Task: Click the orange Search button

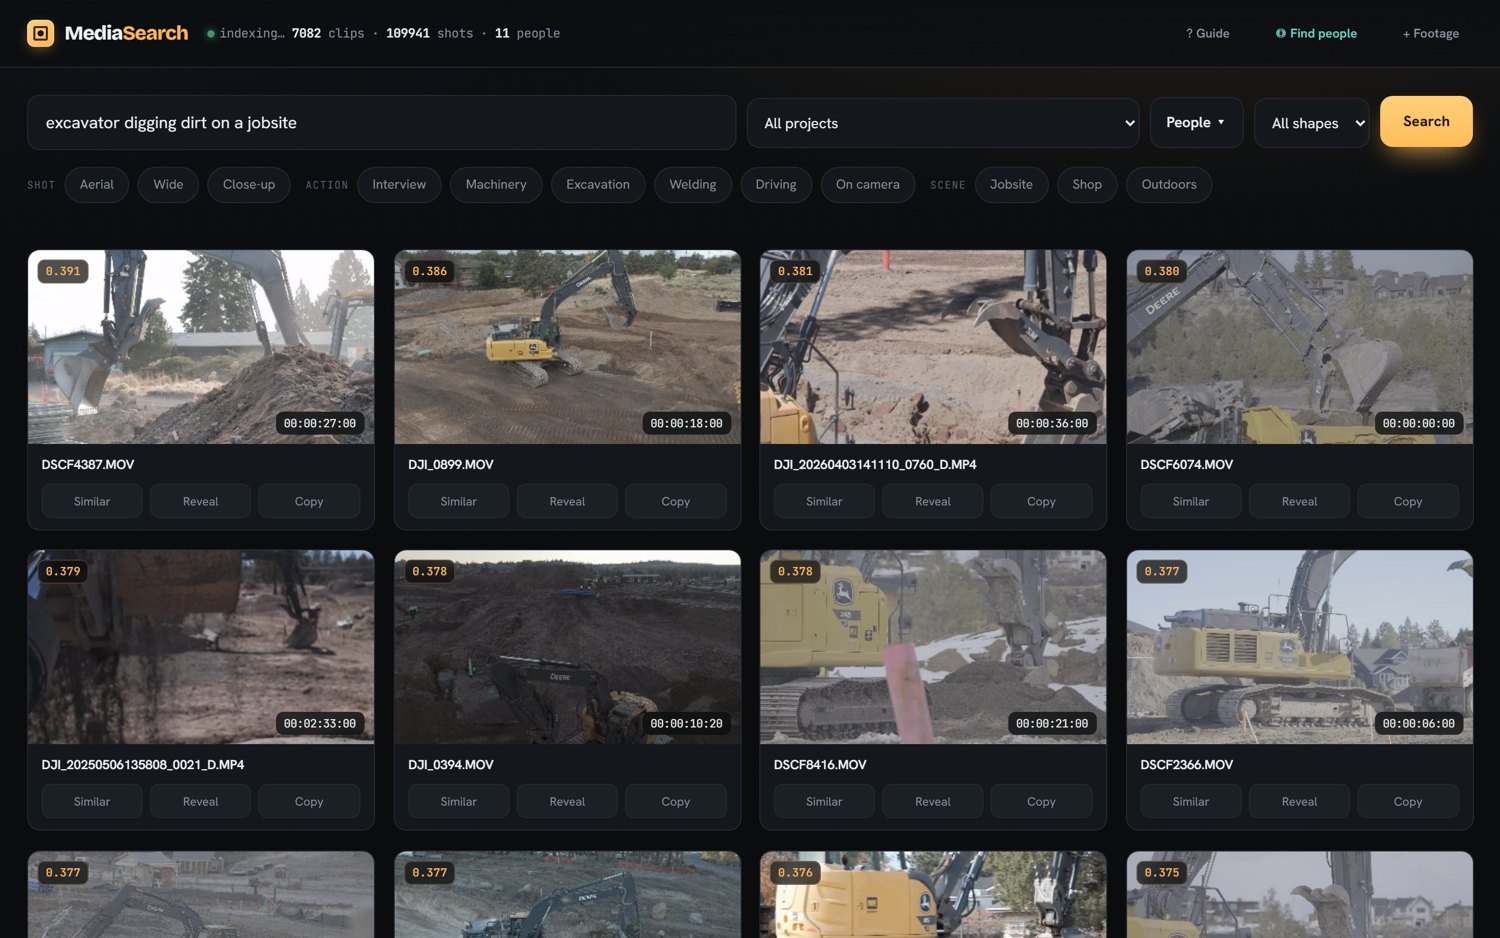Action: pyautogui.click(x=1426, y=121)
